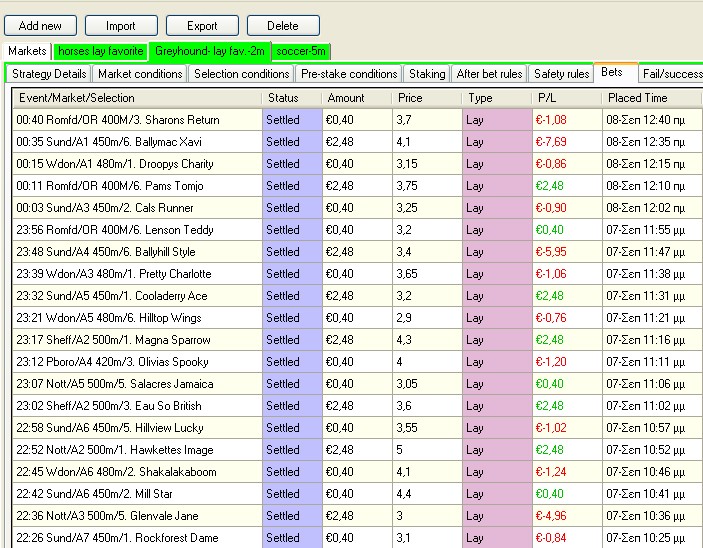Click the Delete button

[x=283, y=26]
